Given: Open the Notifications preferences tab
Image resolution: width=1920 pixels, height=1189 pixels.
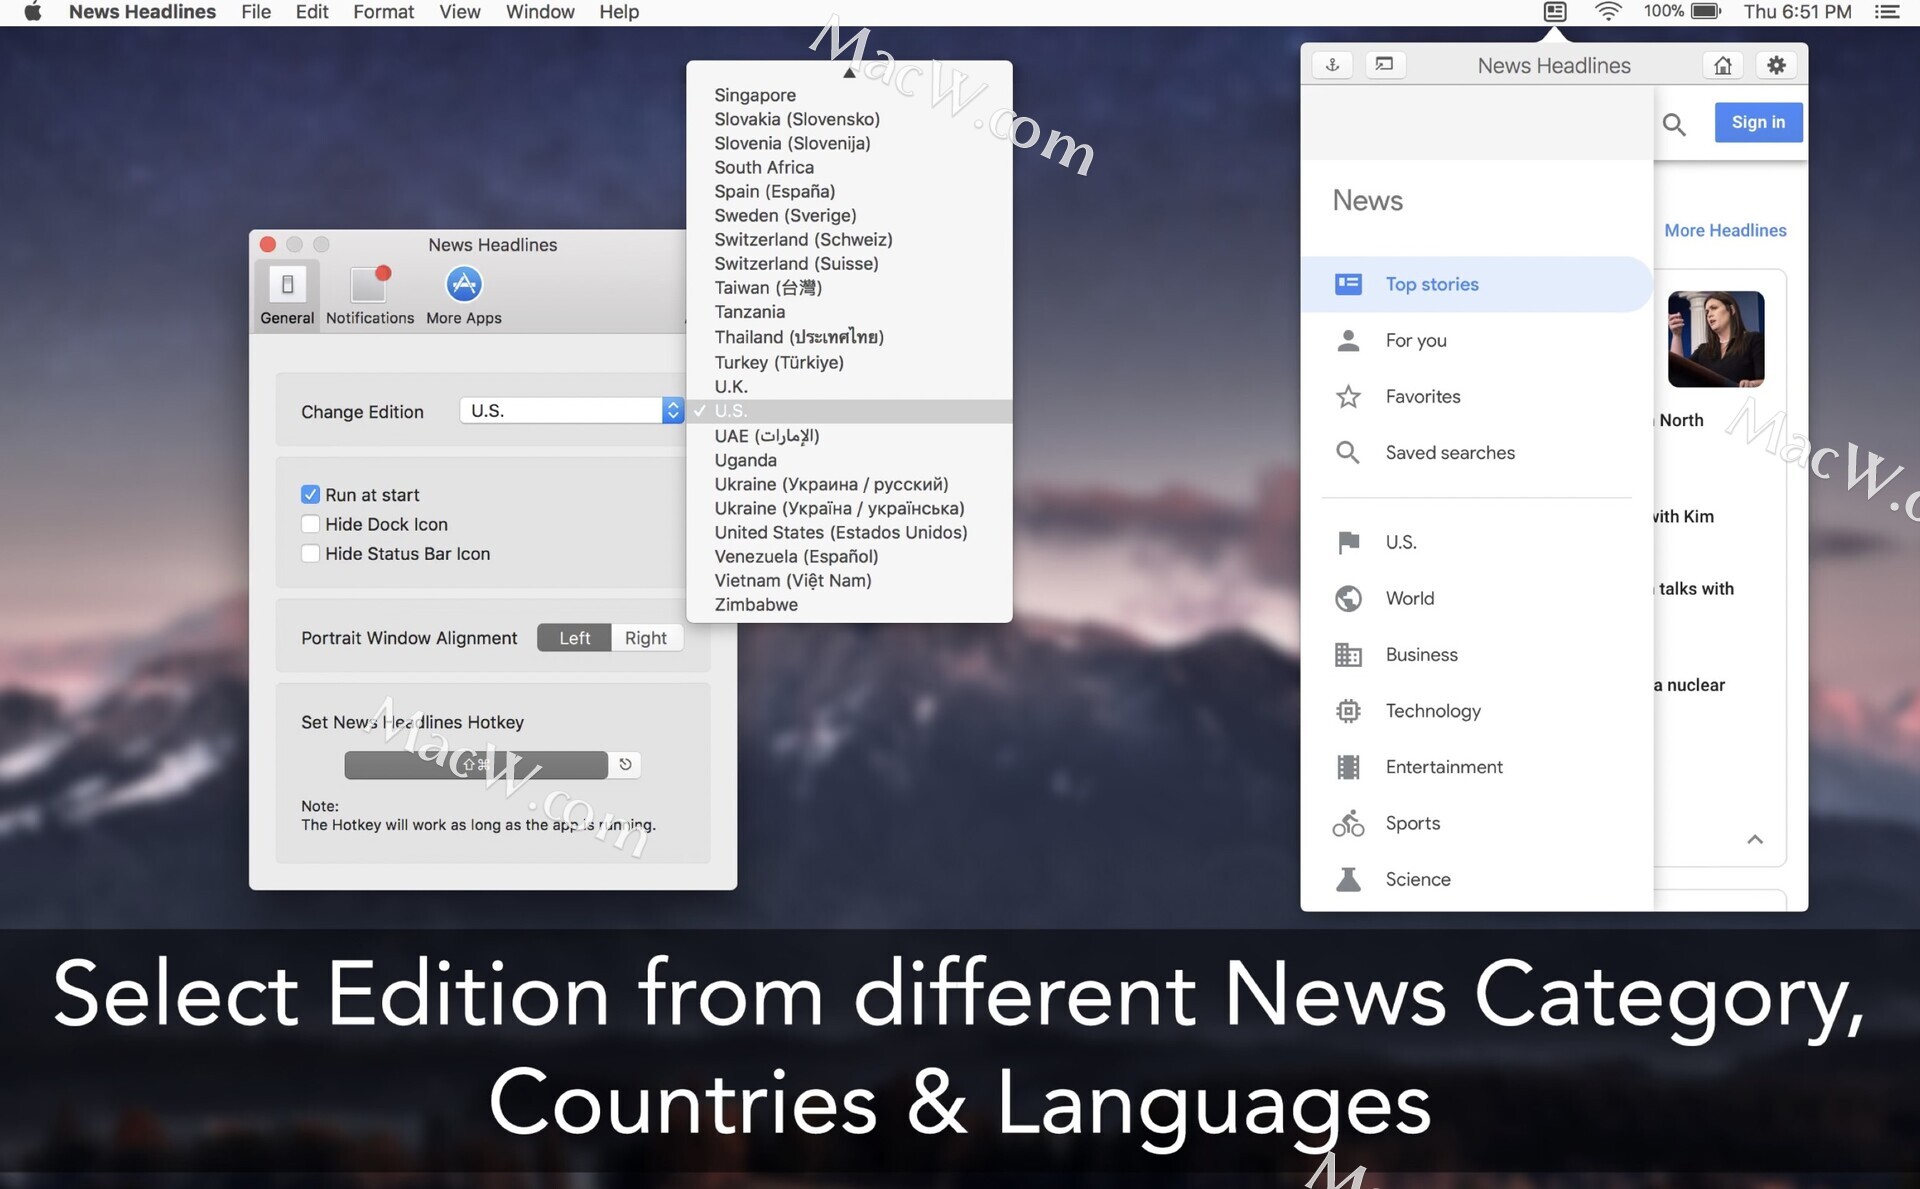Looking at the screenshot, I should (369, 295).
